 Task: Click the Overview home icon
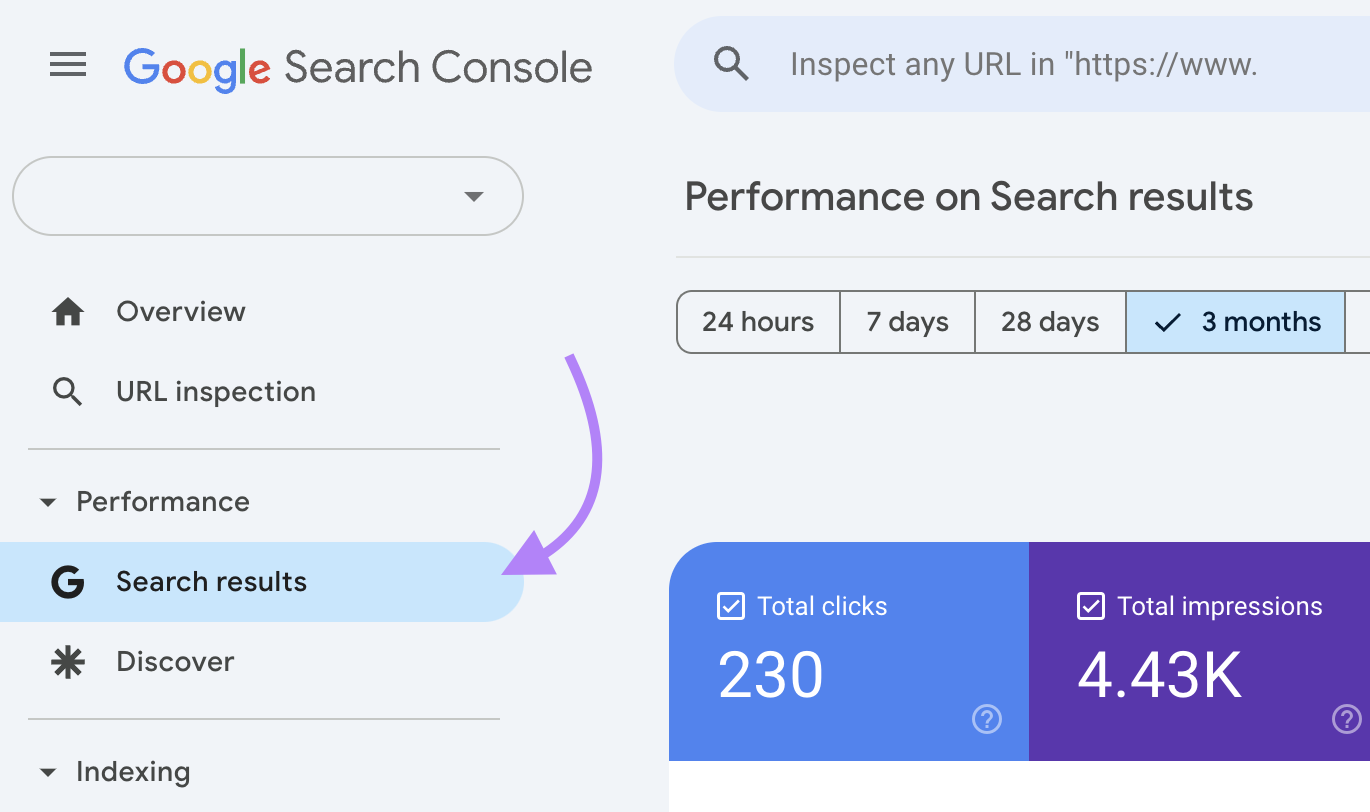pyautogui.click(x=67, y=312)
